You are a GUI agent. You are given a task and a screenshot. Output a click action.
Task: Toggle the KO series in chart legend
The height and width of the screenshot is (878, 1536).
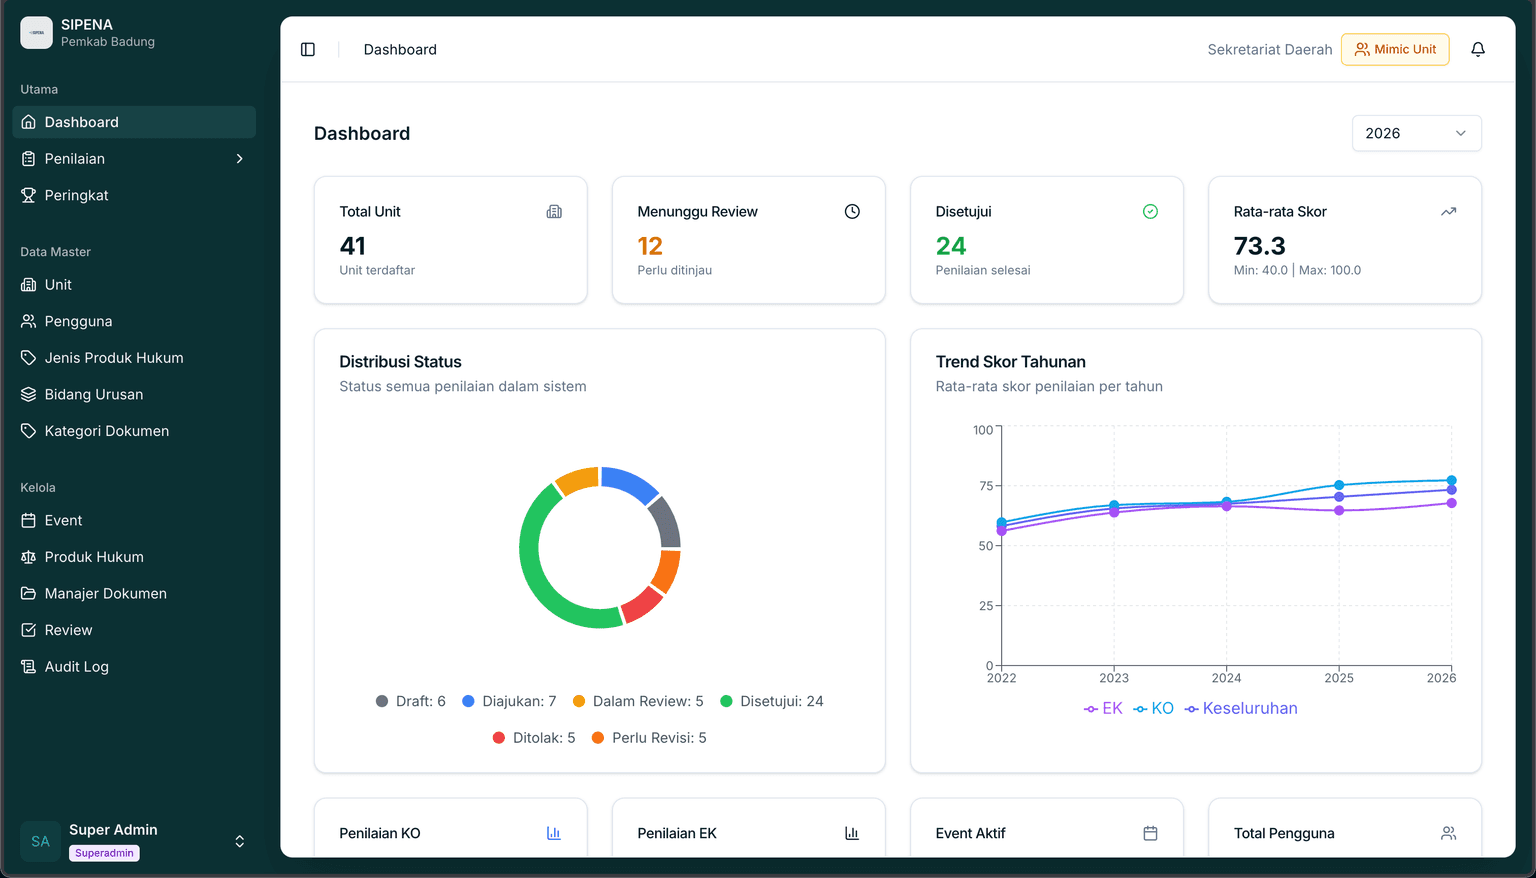pyautogui.click(x=1153, y=708)
